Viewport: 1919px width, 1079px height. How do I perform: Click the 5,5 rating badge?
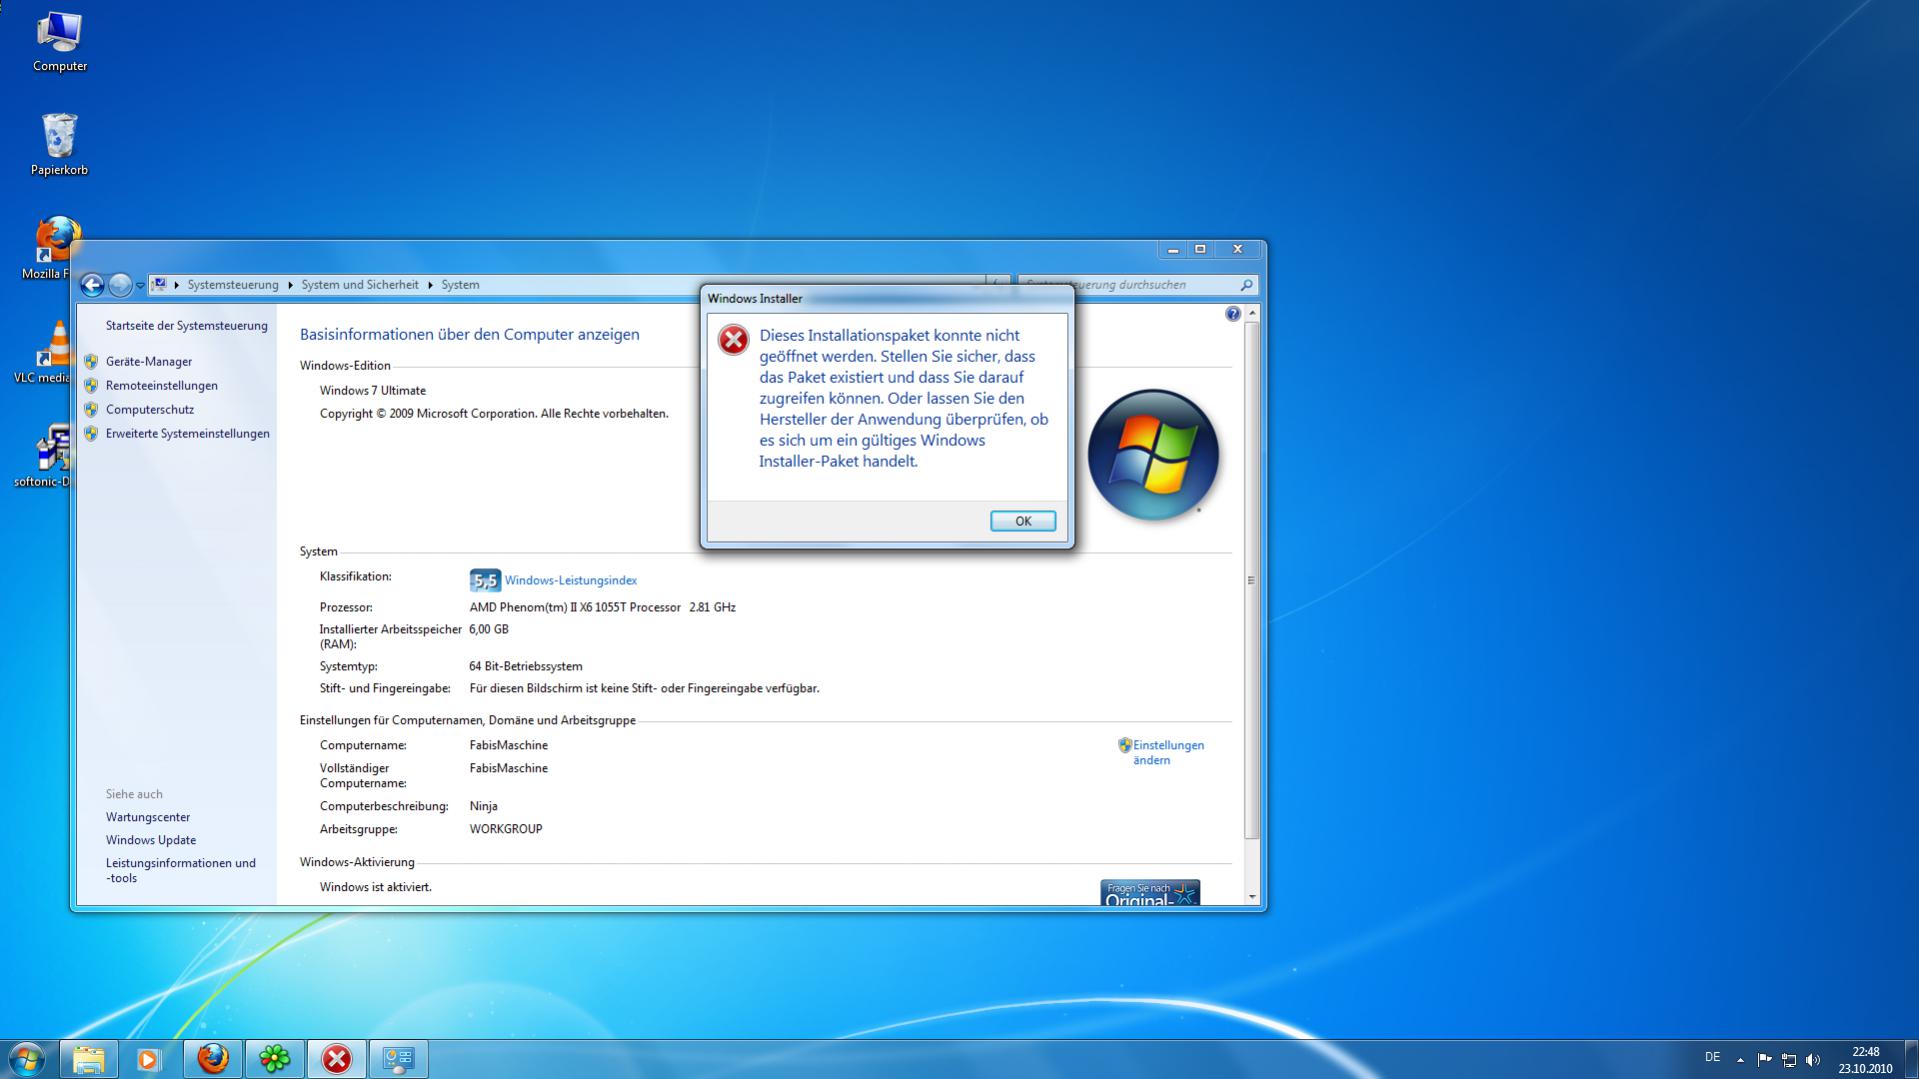point(485,580)
